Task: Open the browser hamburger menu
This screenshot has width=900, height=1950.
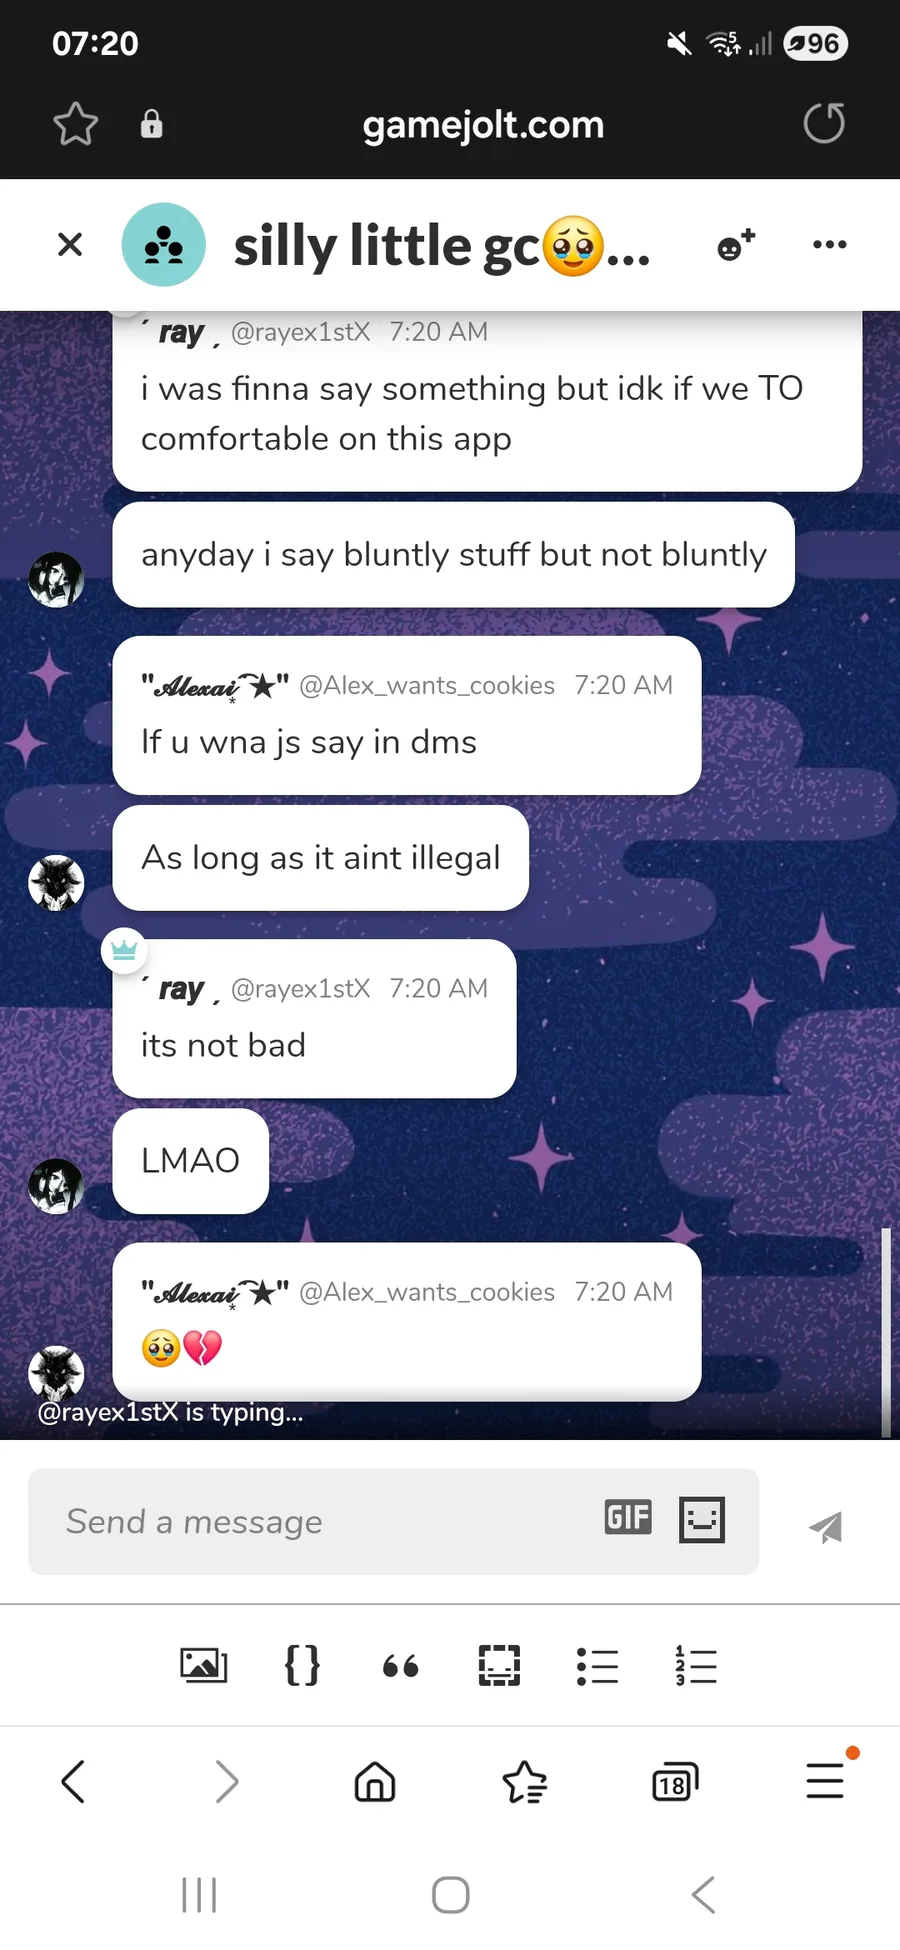Action: coord(826,1780)
